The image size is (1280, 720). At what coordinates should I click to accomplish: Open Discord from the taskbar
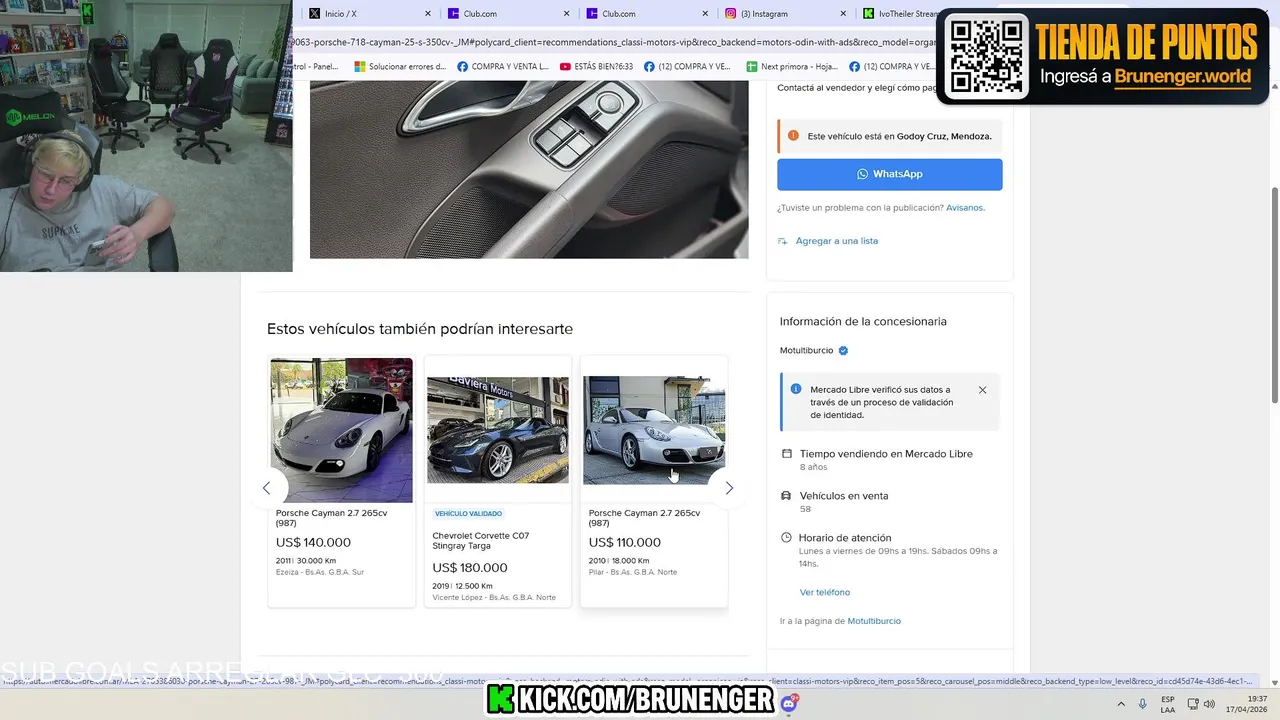click(789, 704)
